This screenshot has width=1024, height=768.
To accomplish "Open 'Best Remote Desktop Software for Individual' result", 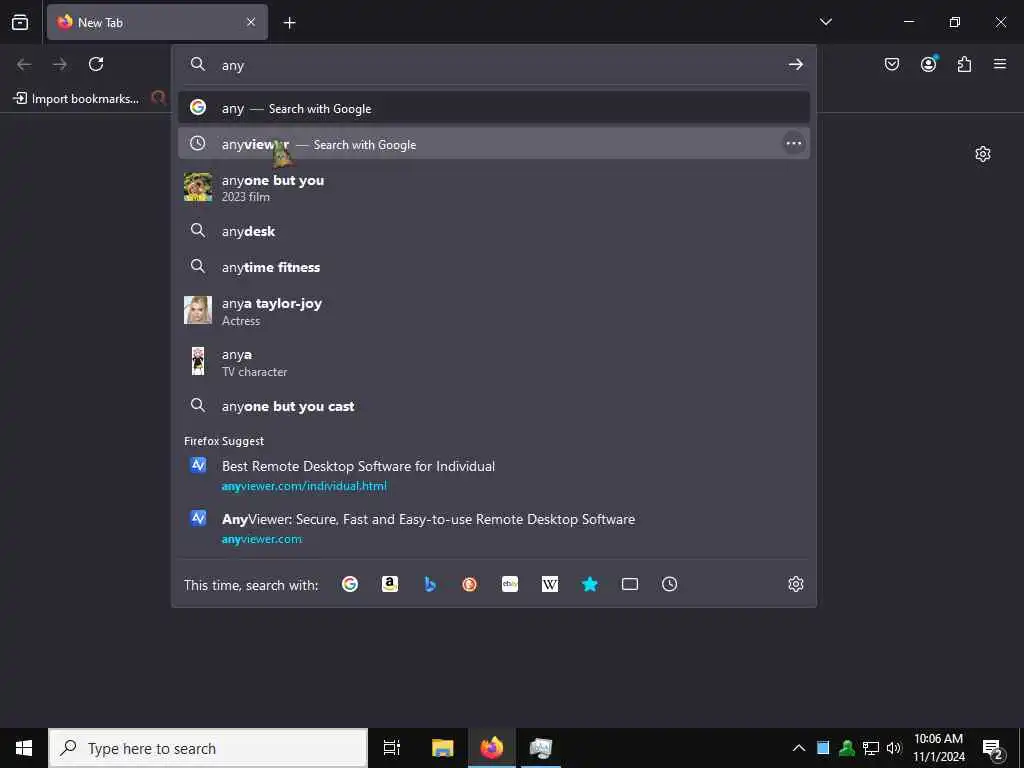I will coord(494,475).
